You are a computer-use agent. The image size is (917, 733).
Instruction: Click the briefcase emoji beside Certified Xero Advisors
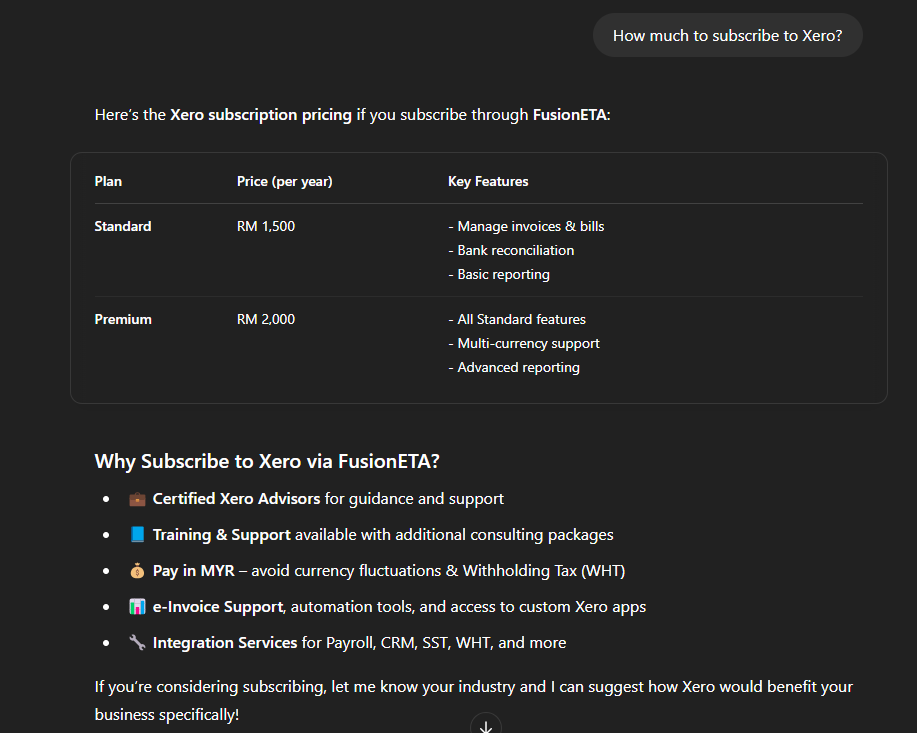tap(137, 499)
